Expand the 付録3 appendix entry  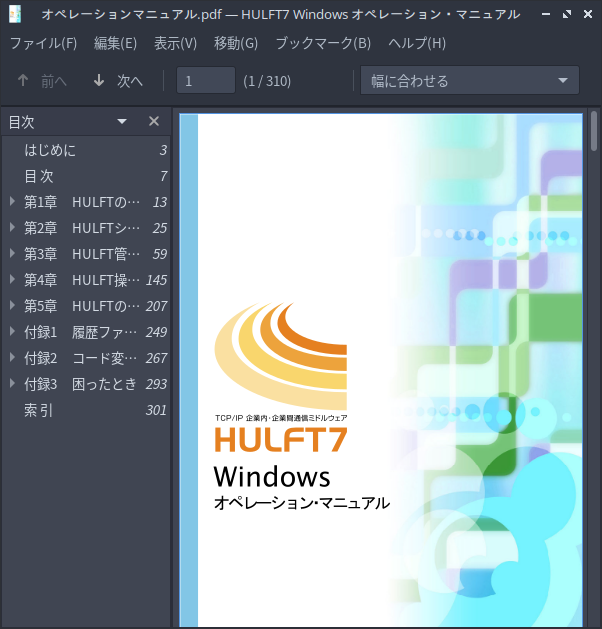point(12,384)
